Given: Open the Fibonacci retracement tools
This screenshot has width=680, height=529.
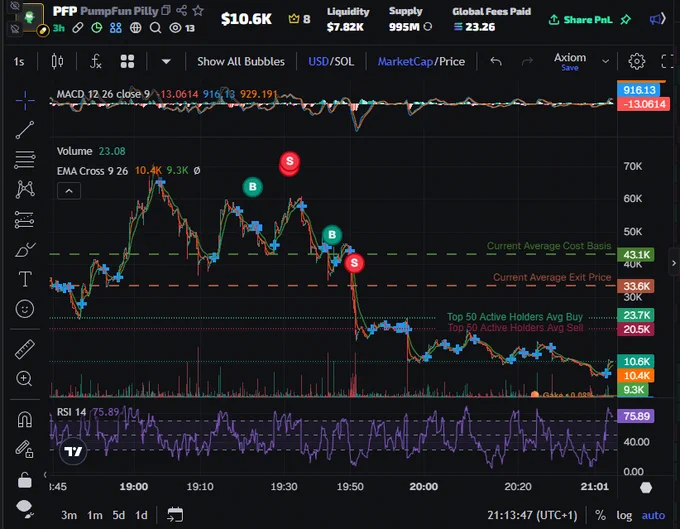Looking at the screenshot, I should [x=25, y=160].
